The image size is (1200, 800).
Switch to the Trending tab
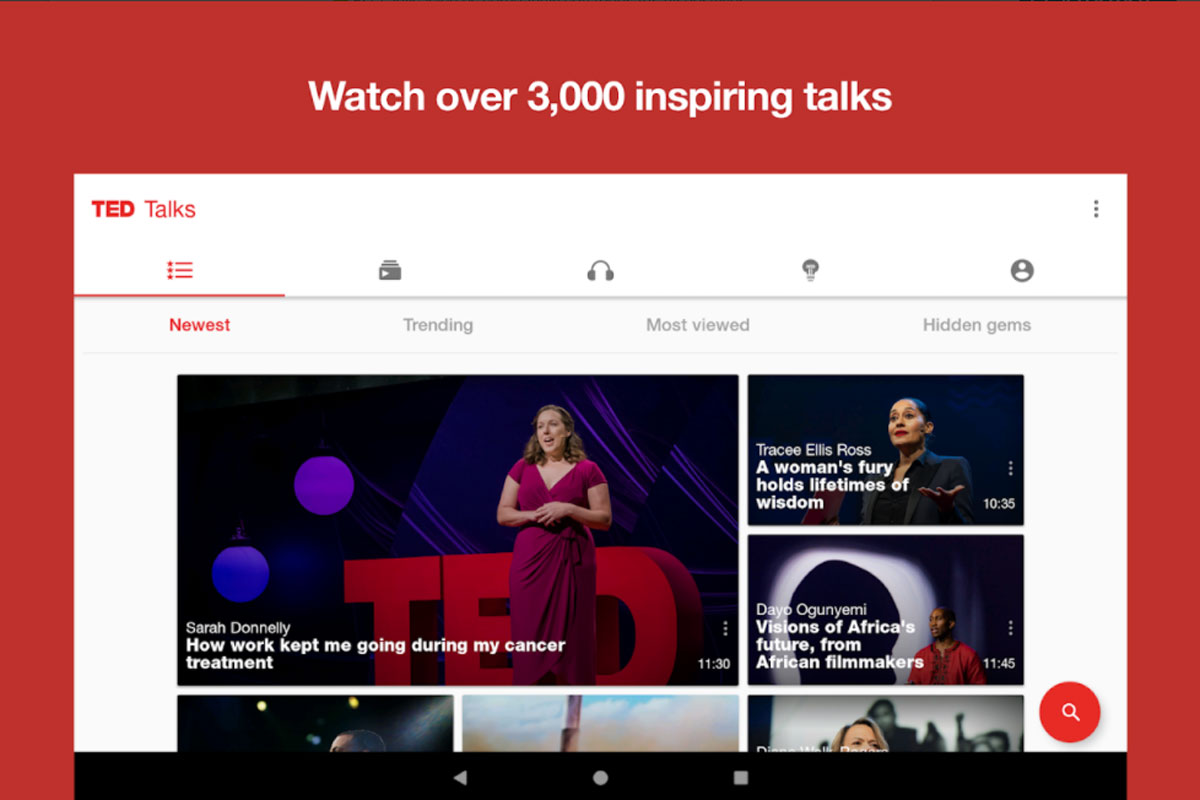[438, 325]
